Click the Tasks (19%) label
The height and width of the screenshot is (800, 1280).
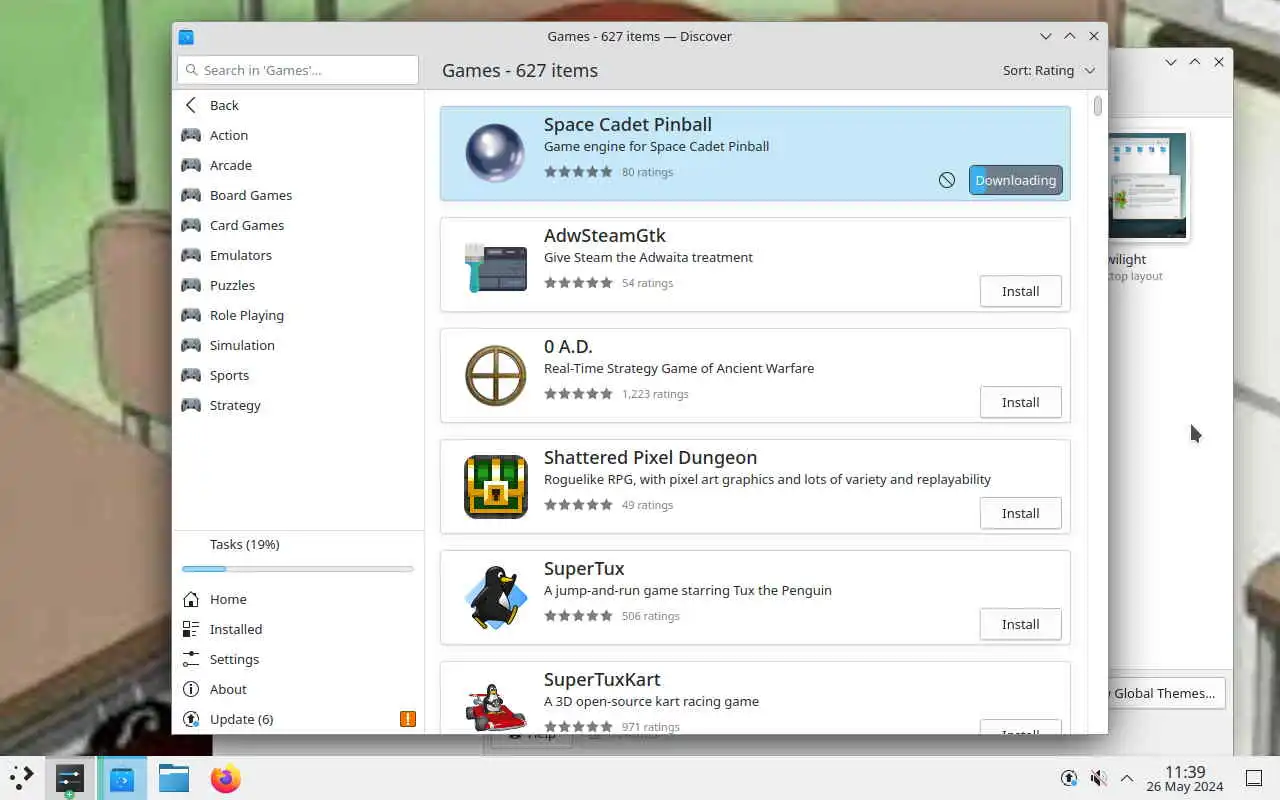click(x=244, y=544)
